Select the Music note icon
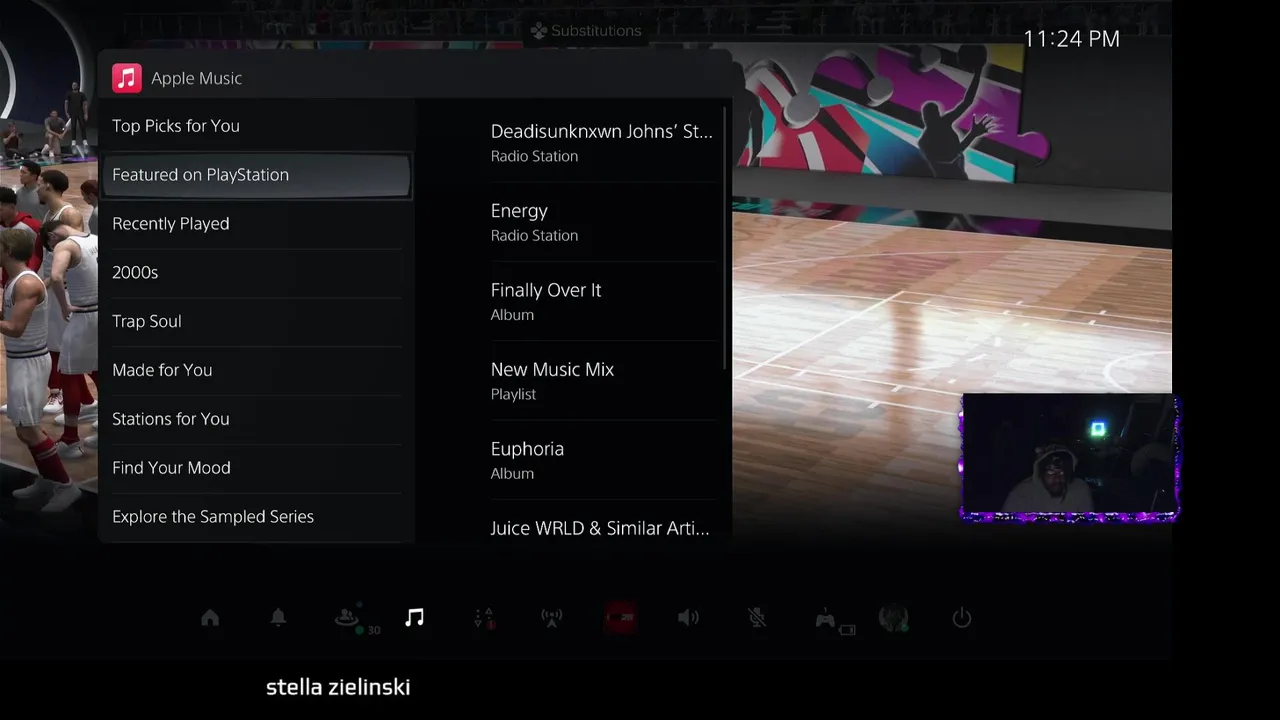Screen dimensions: 1280x720 tap(415, 618)
